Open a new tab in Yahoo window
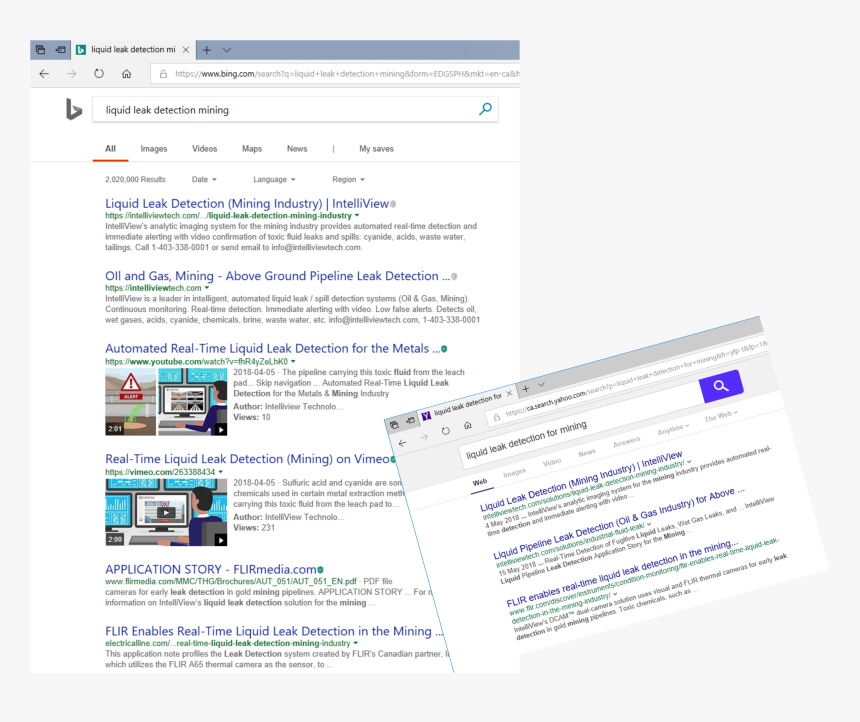The image size is (860, 722). click(x=525, y=389)
